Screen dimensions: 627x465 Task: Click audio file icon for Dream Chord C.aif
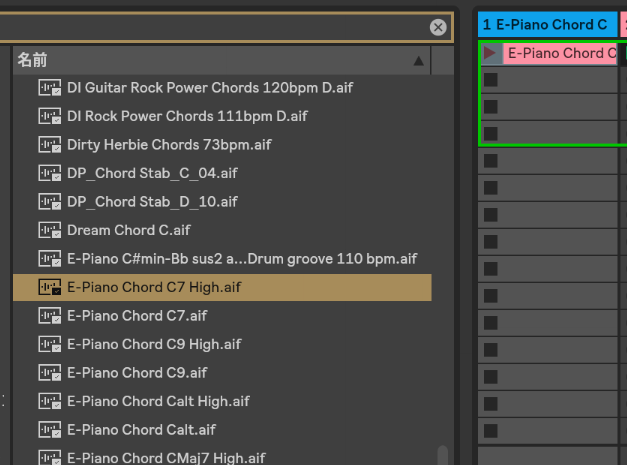point(49,230)
